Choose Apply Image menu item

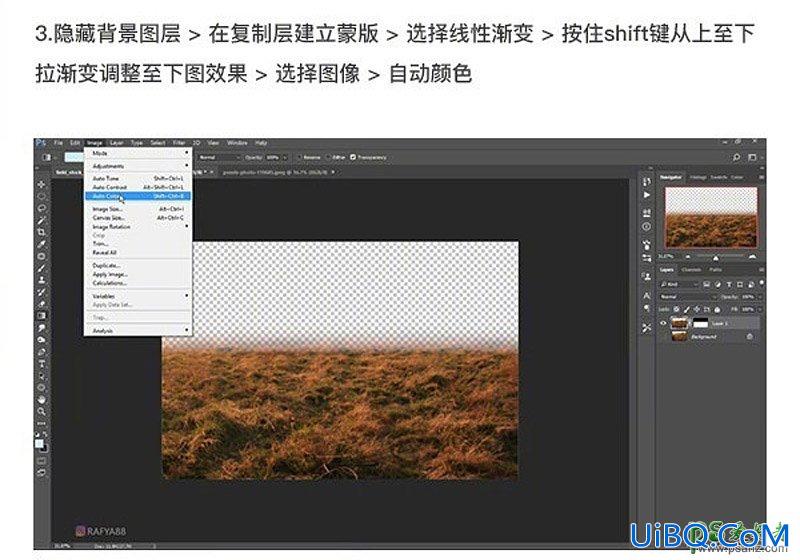coord(138,274)
